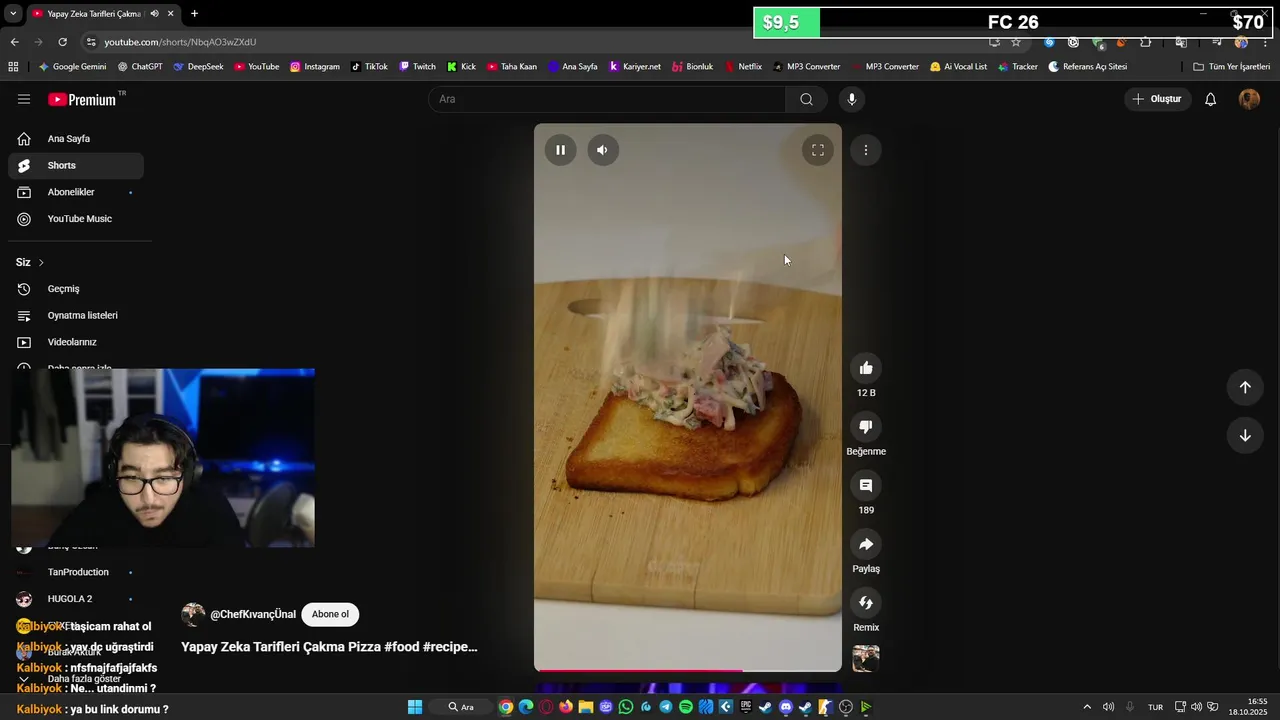Click the search magnifier button

(806, 99)
